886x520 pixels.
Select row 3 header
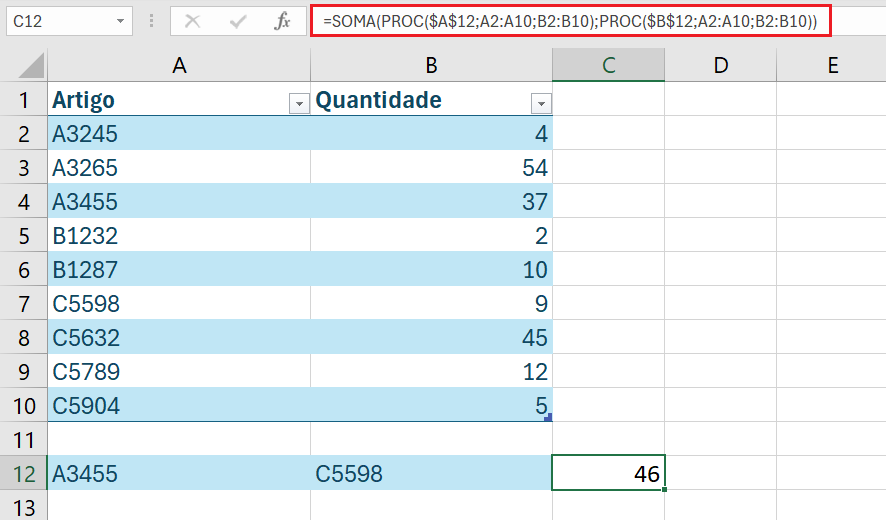point(24,167)
